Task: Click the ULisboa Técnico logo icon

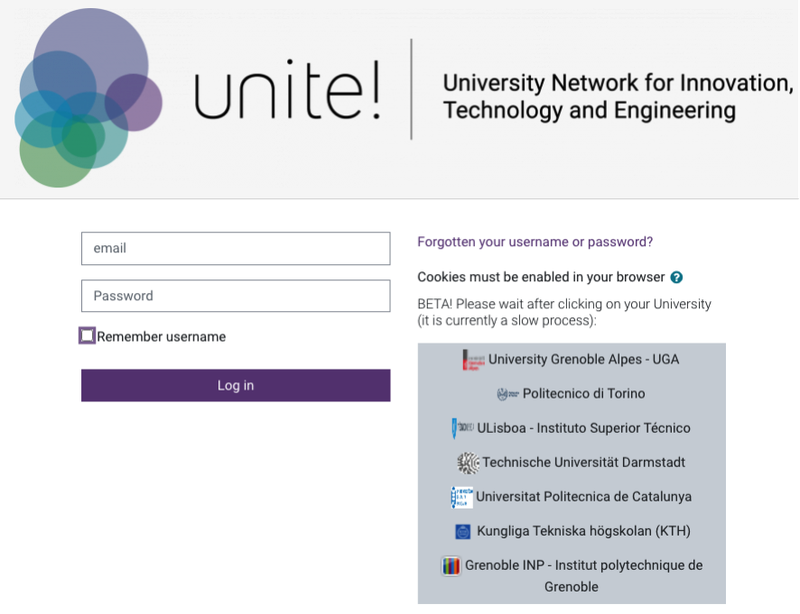Action: click(462, 428)
